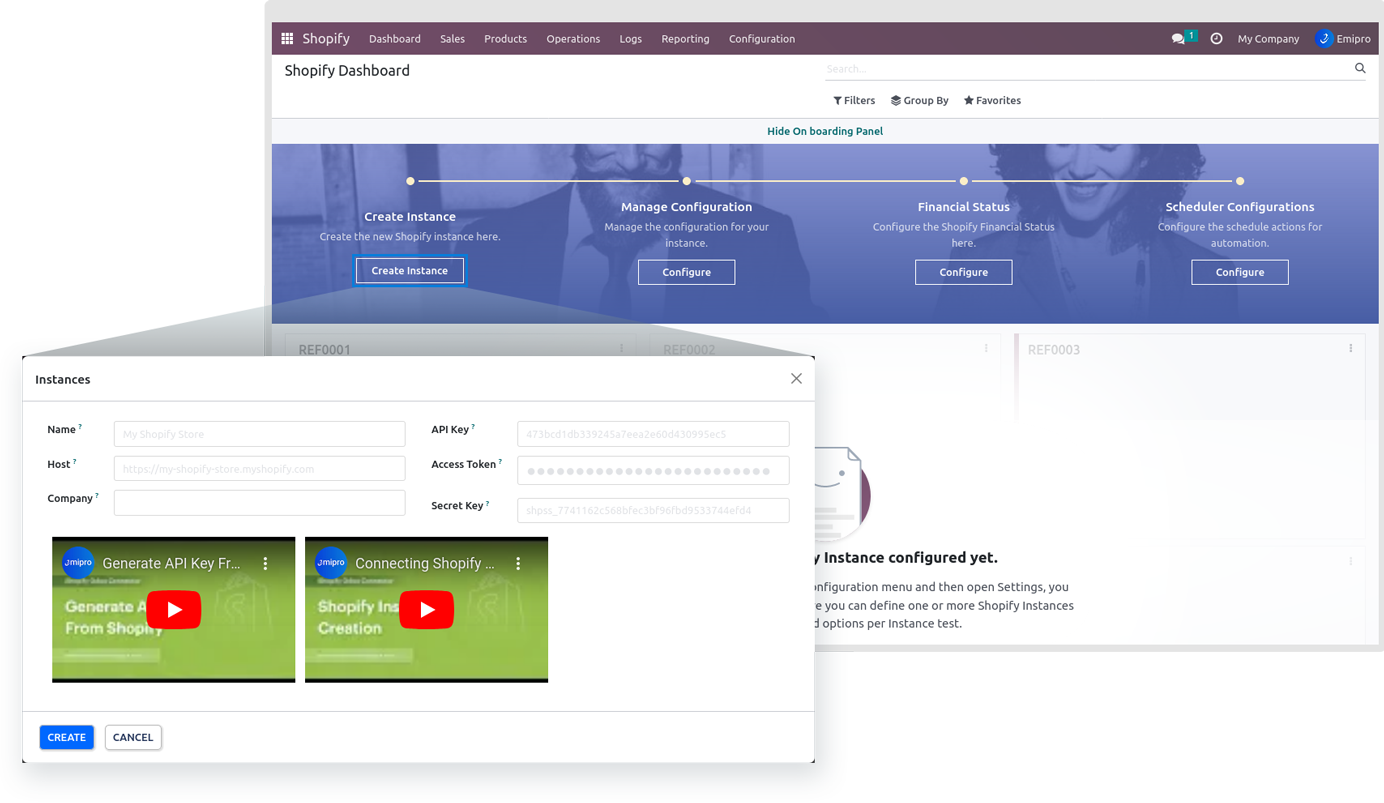This screenshot has height=803, width=1384.
Task: Click Emipro channel logo on Connecting Shopify video
Action: click(331, 563)
